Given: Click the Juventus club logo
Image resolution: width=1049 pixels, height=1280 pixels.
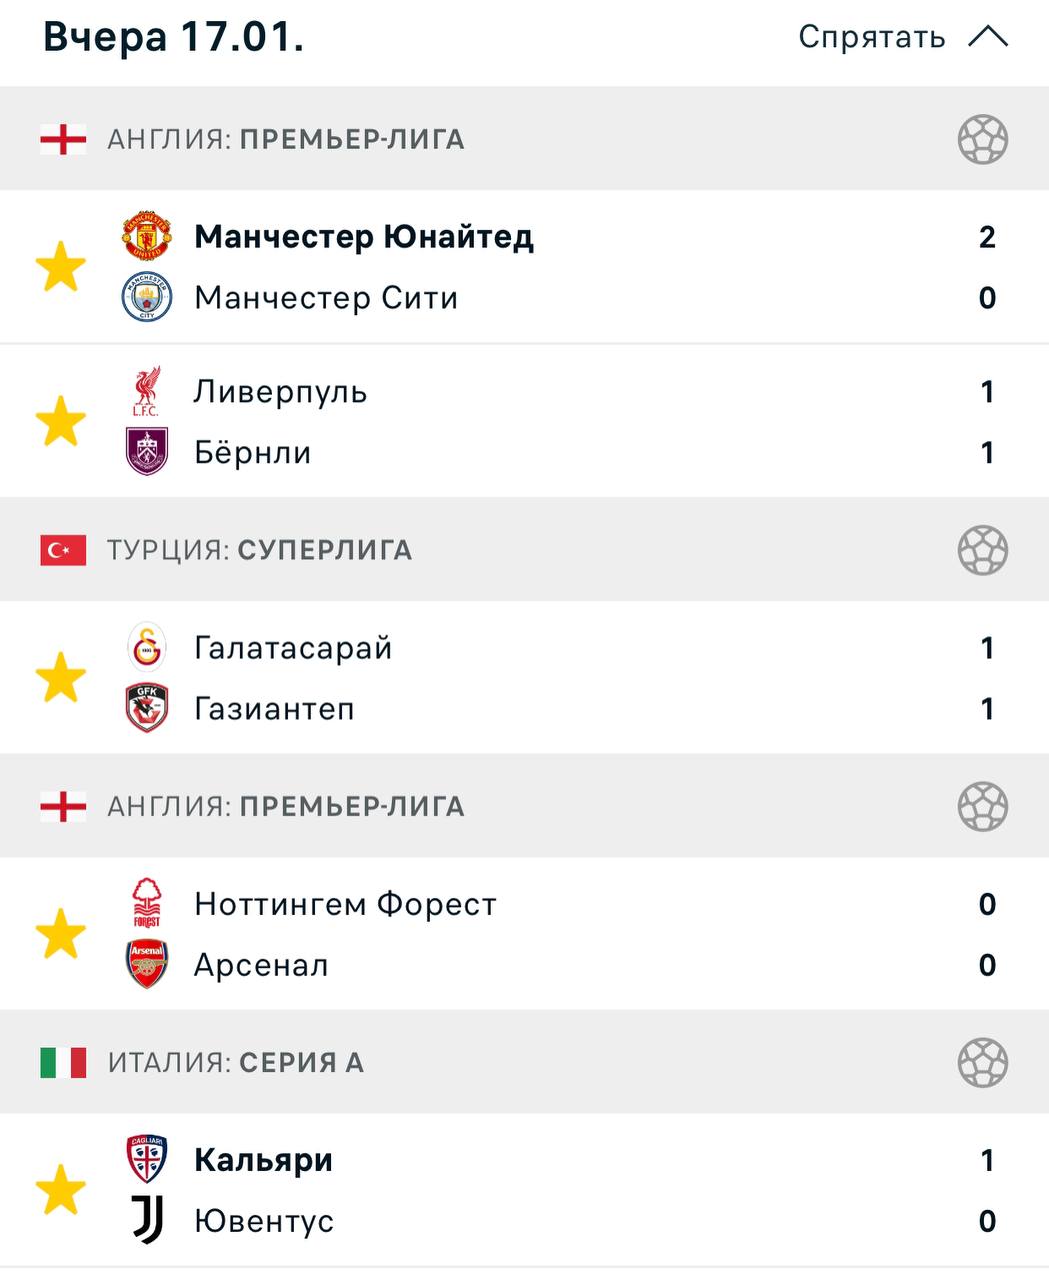Looking at the screenshot, I should pyautogui.click(x=147, y=1221).
